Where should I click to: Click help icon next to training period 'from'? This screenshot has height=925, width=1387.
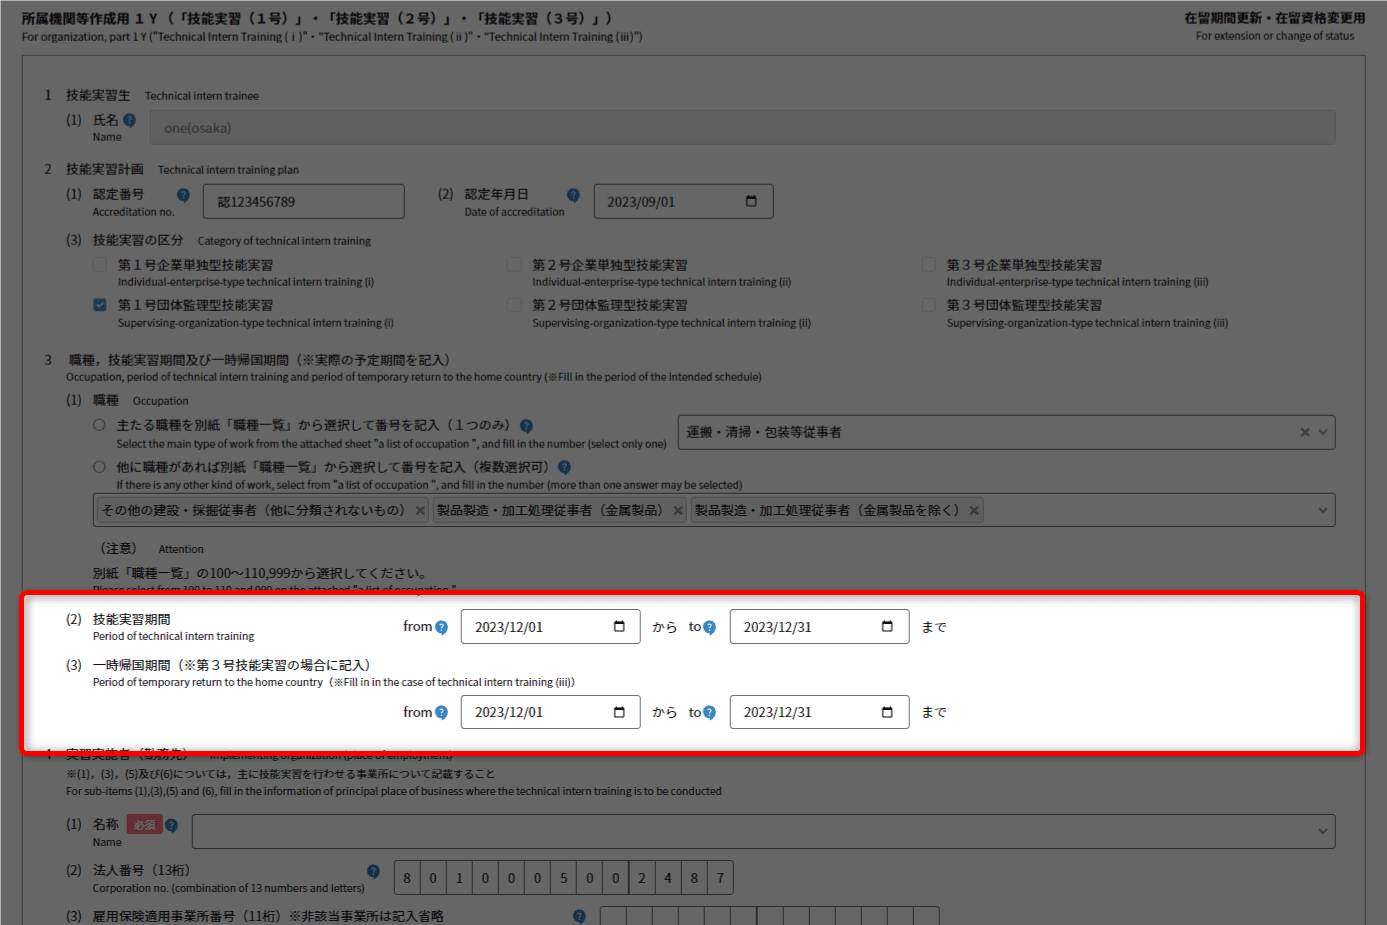(x=441, y=628)
